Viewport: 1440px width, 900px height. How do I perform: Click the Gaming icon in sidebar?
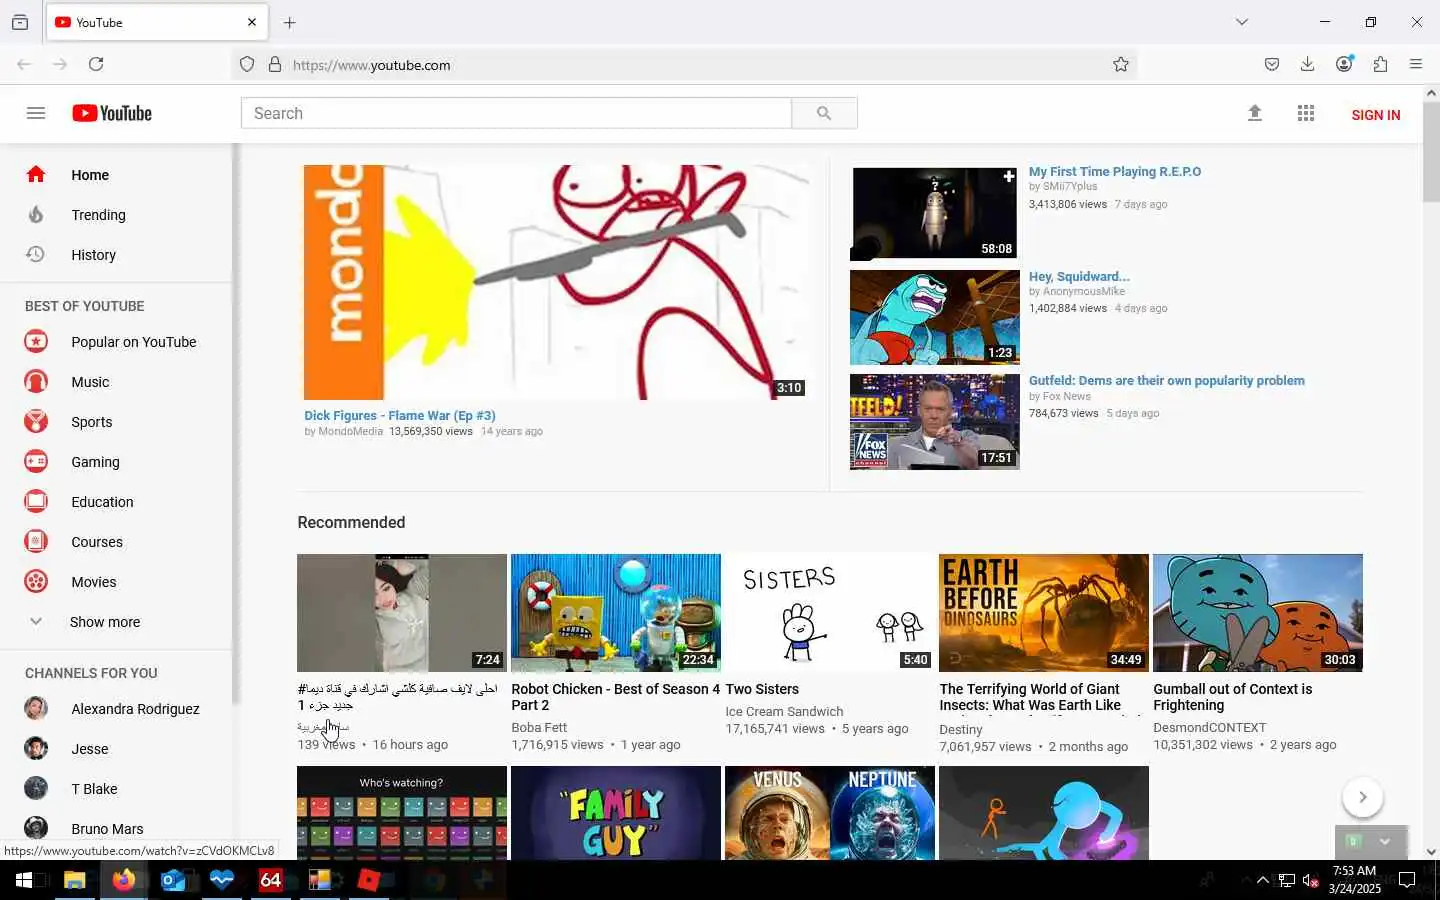tap(36, 462)
